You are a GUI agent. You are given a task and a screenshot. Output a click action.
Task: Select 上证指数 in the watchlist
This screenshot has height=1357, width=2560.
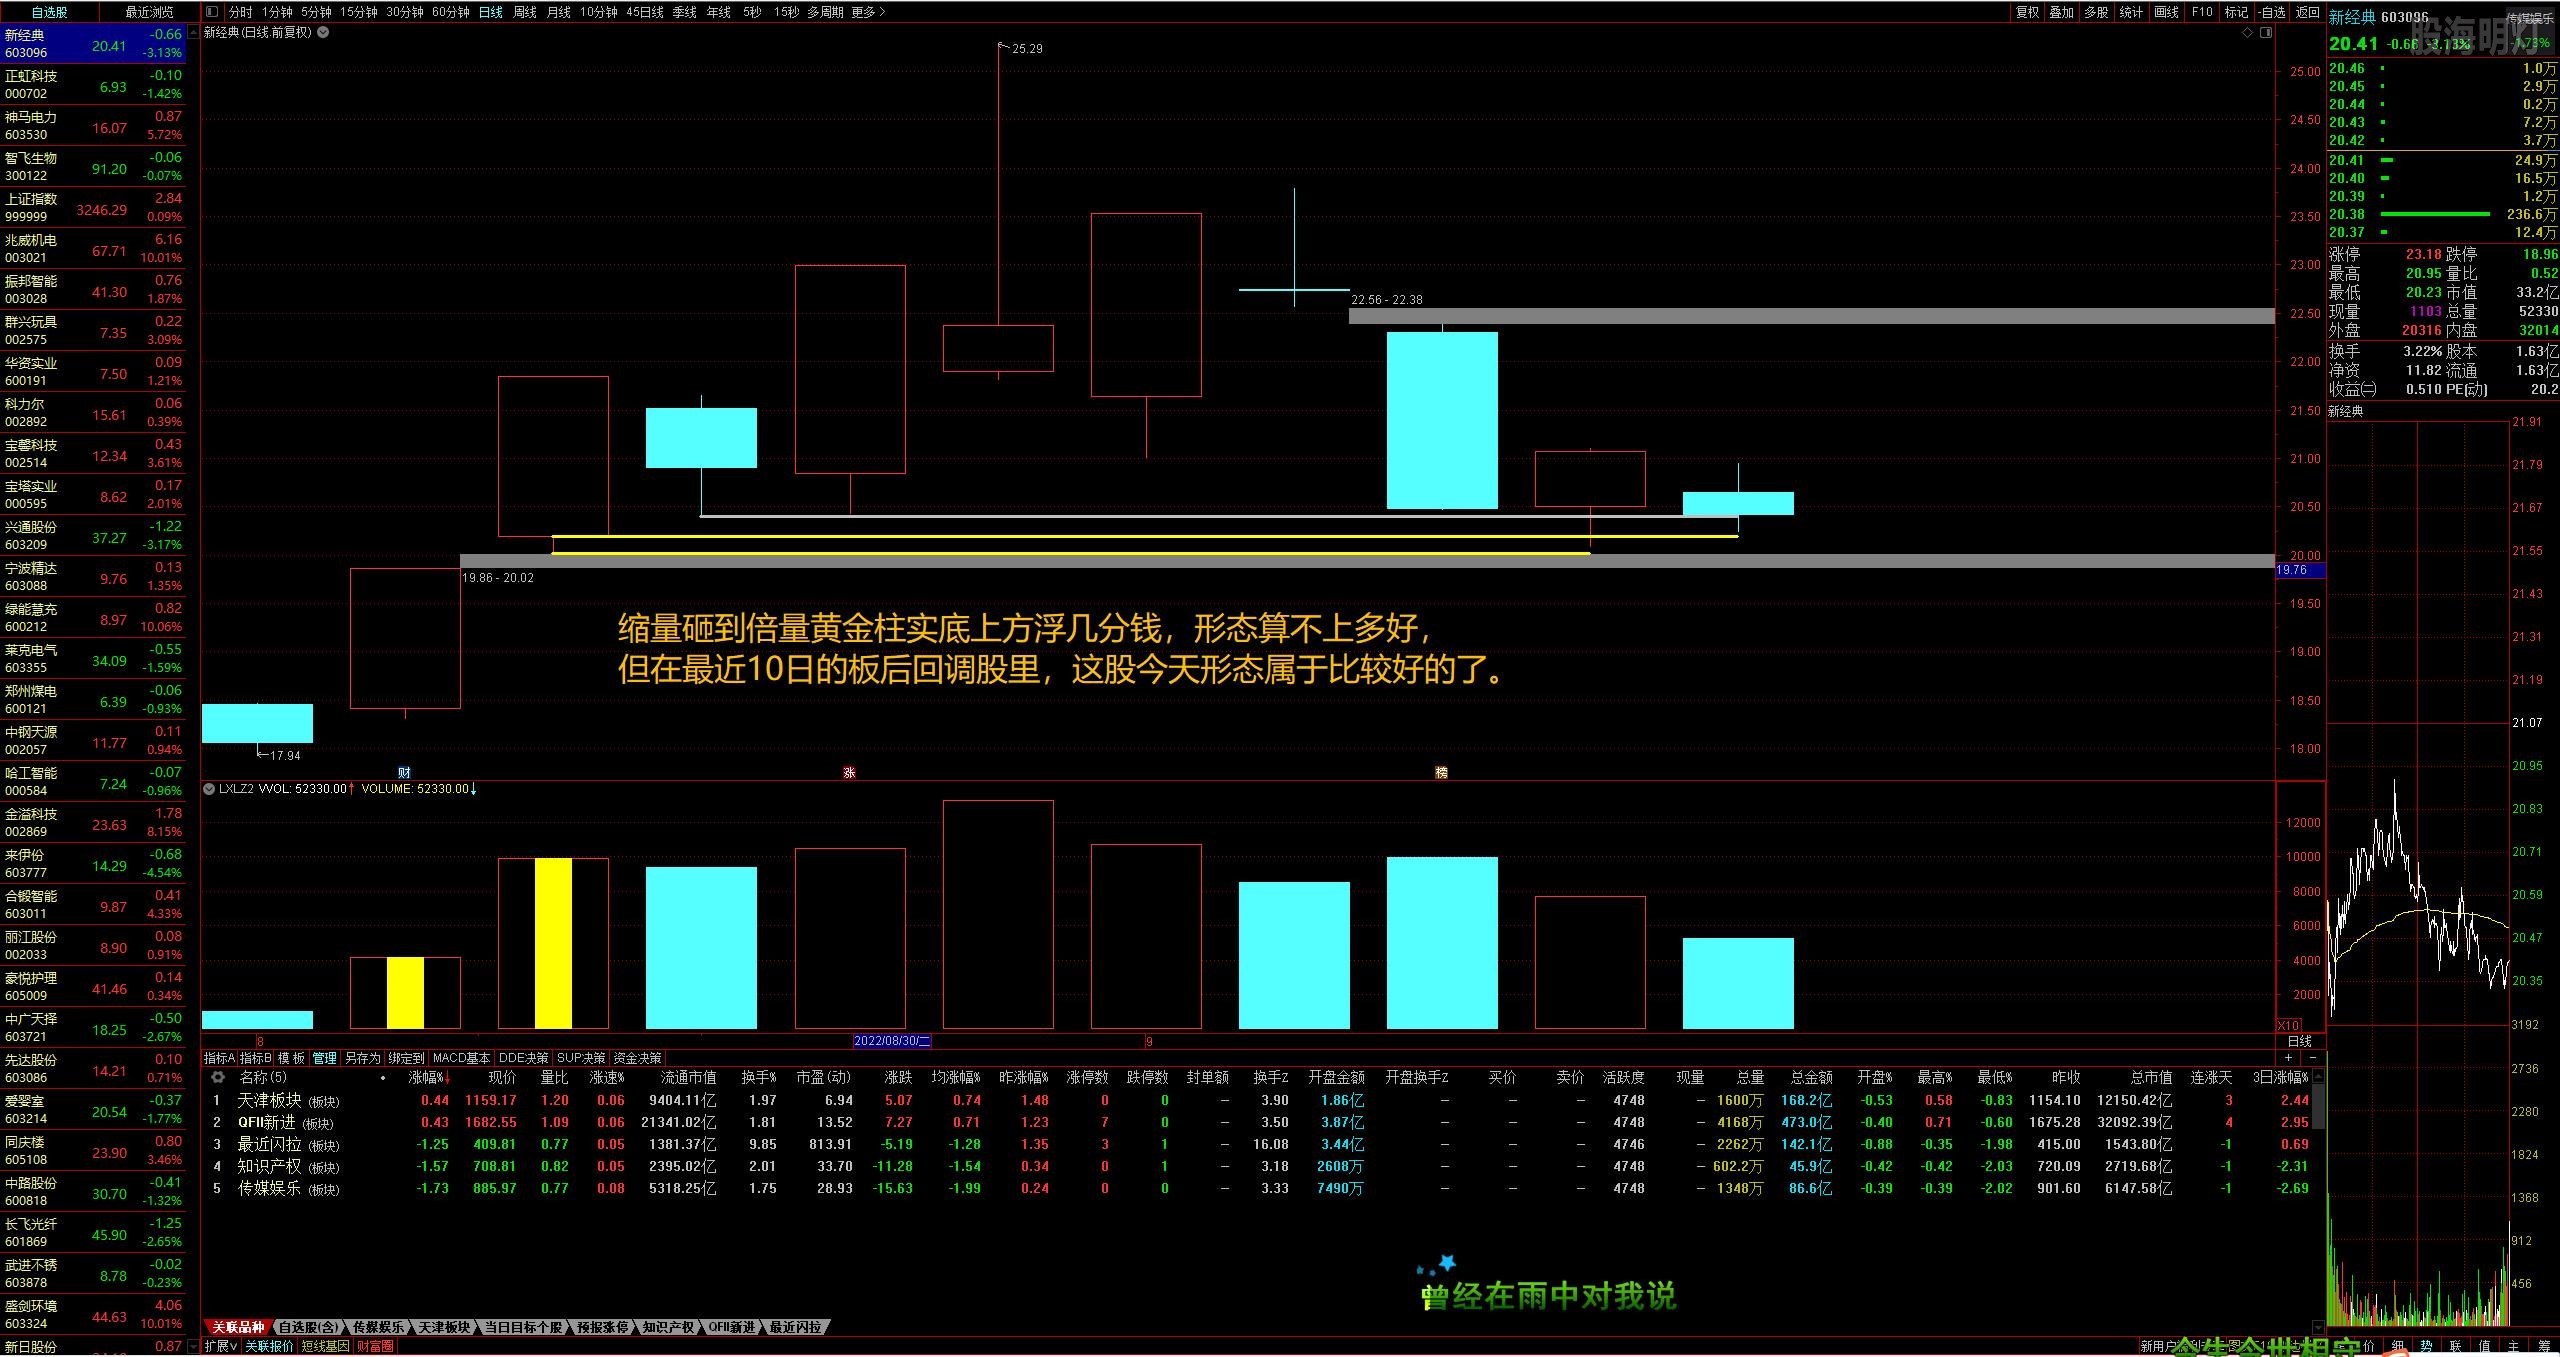[x=93, y=208]
